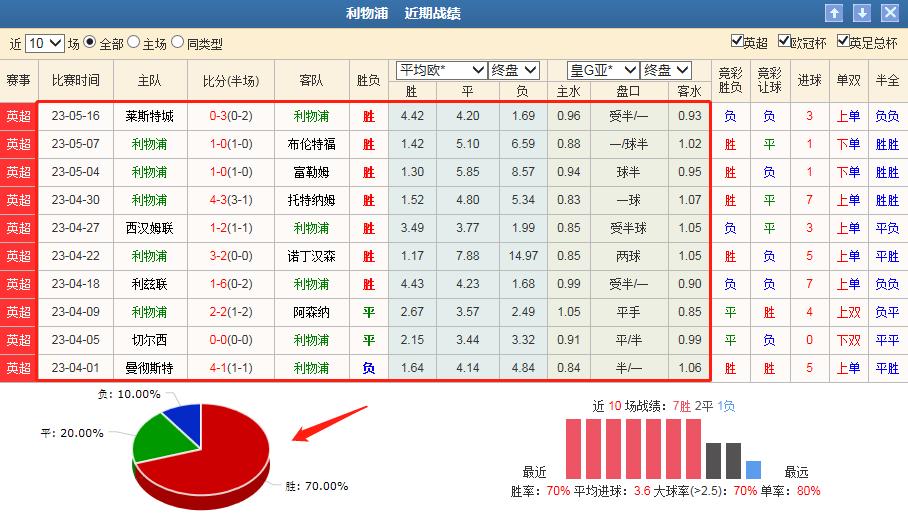
Task: Click the down arrow icon in header
Action: click(x=862, y=13)
